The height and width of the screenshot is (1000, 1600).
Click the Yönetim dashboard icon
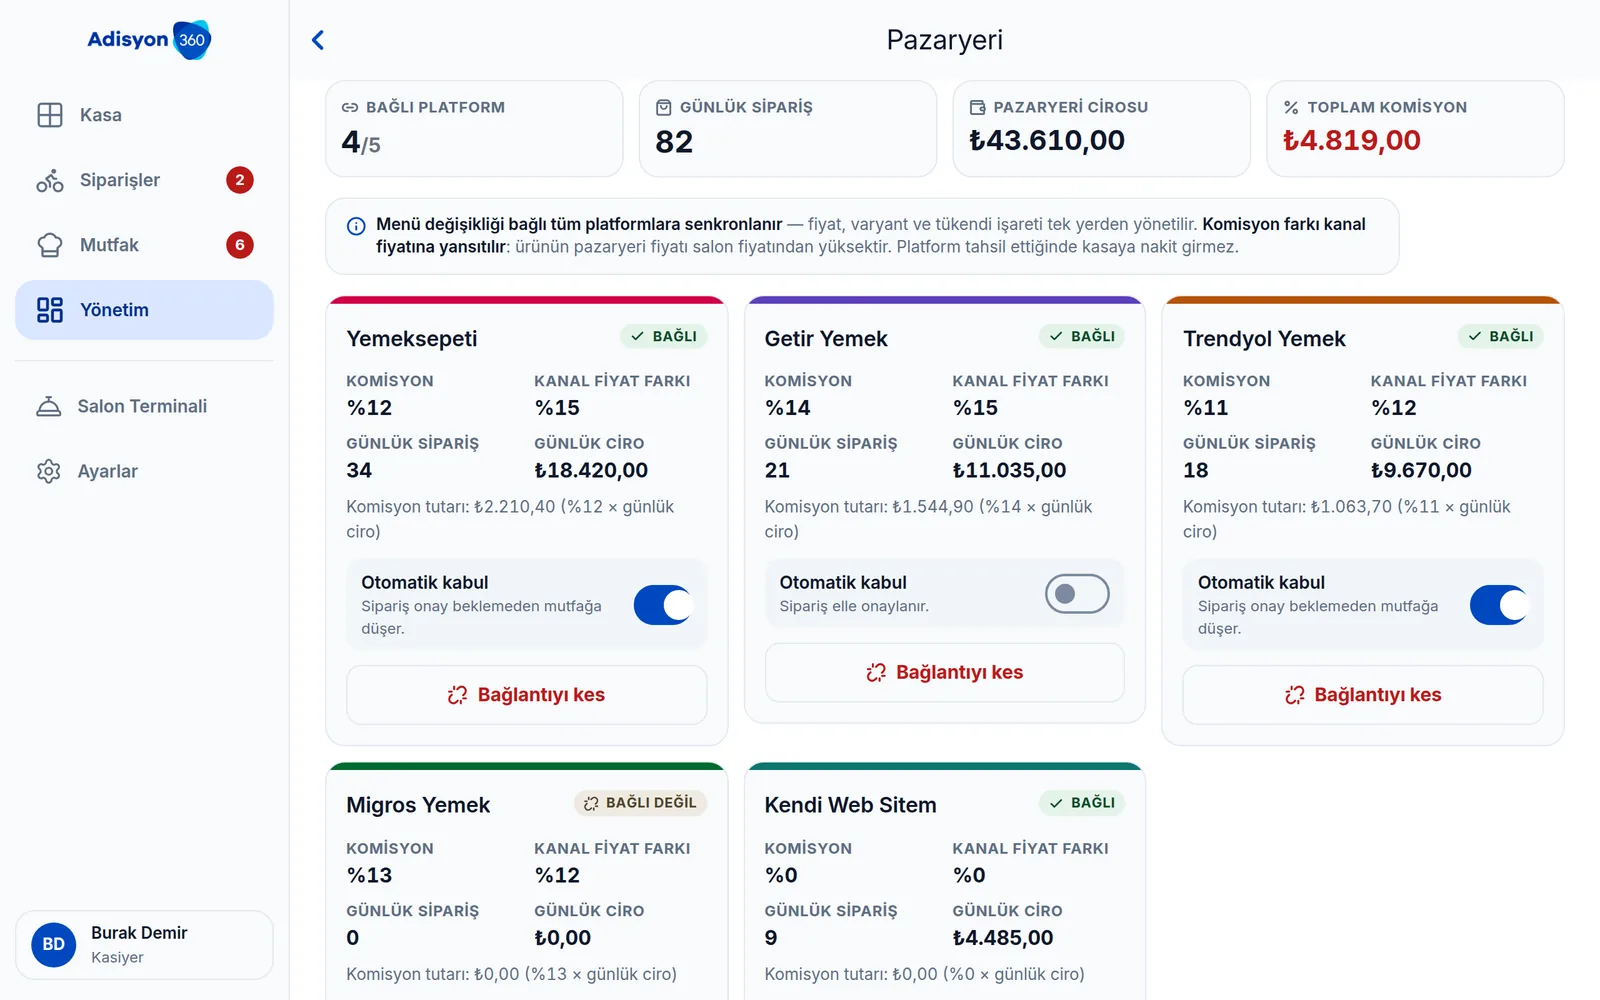coord(50,310)
